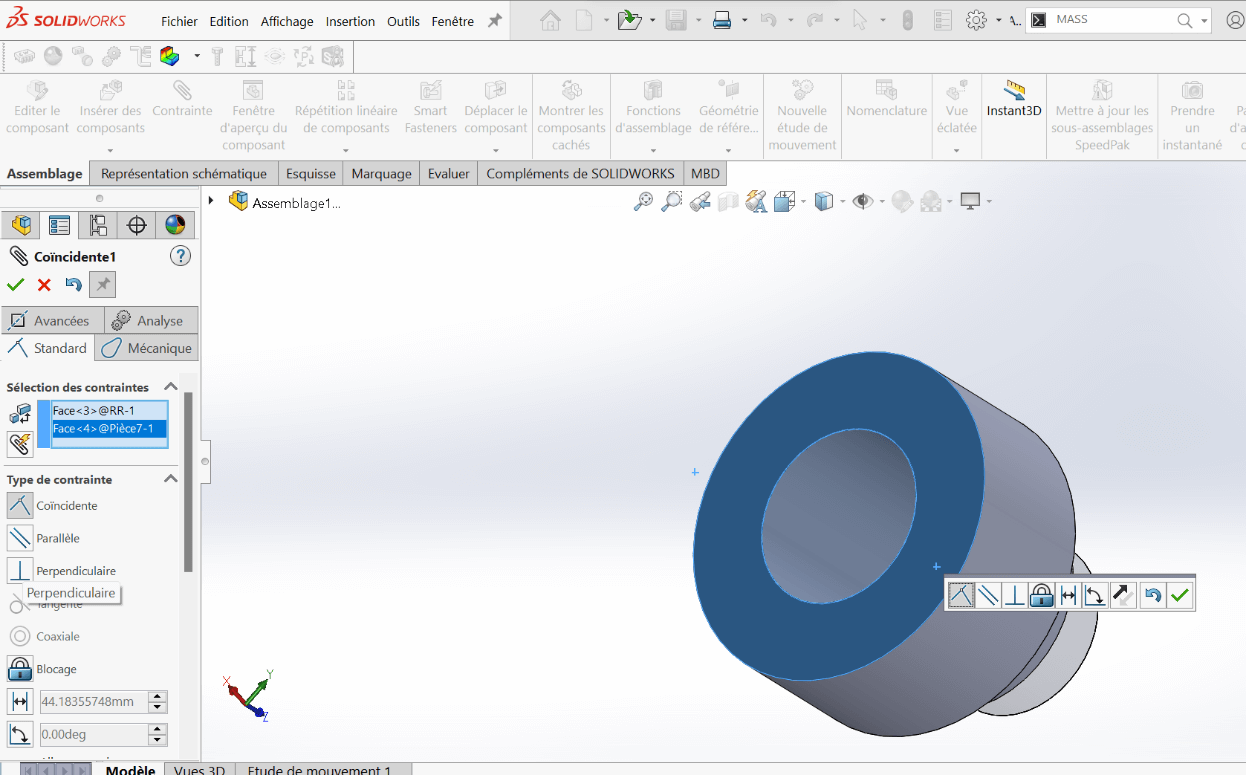Open the Insertion menu
The height and width of the screenshot is (775, 1246).
(x=350, y=21)
